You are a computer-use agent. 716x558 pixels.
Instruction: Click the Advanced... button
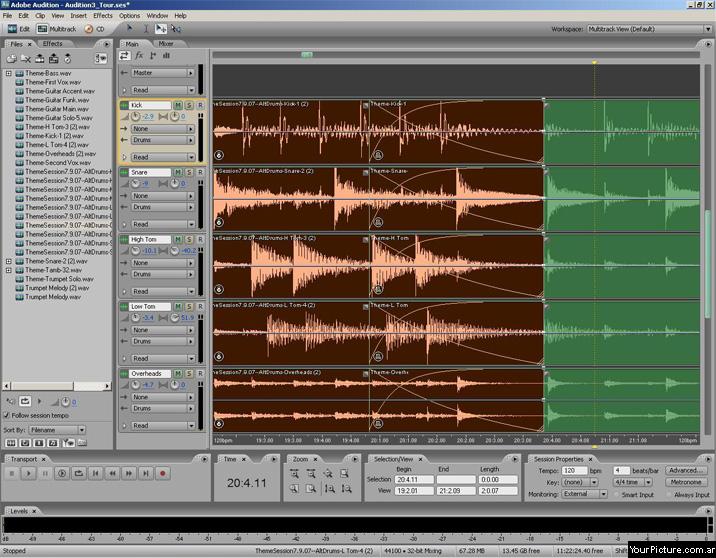[686, 470]
